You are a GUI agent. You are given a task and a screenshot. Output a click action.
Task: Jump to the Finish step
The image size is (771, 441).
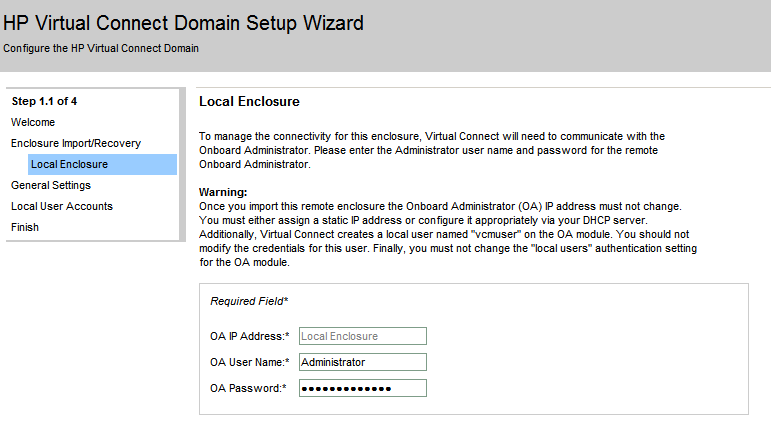click(25, 227)
